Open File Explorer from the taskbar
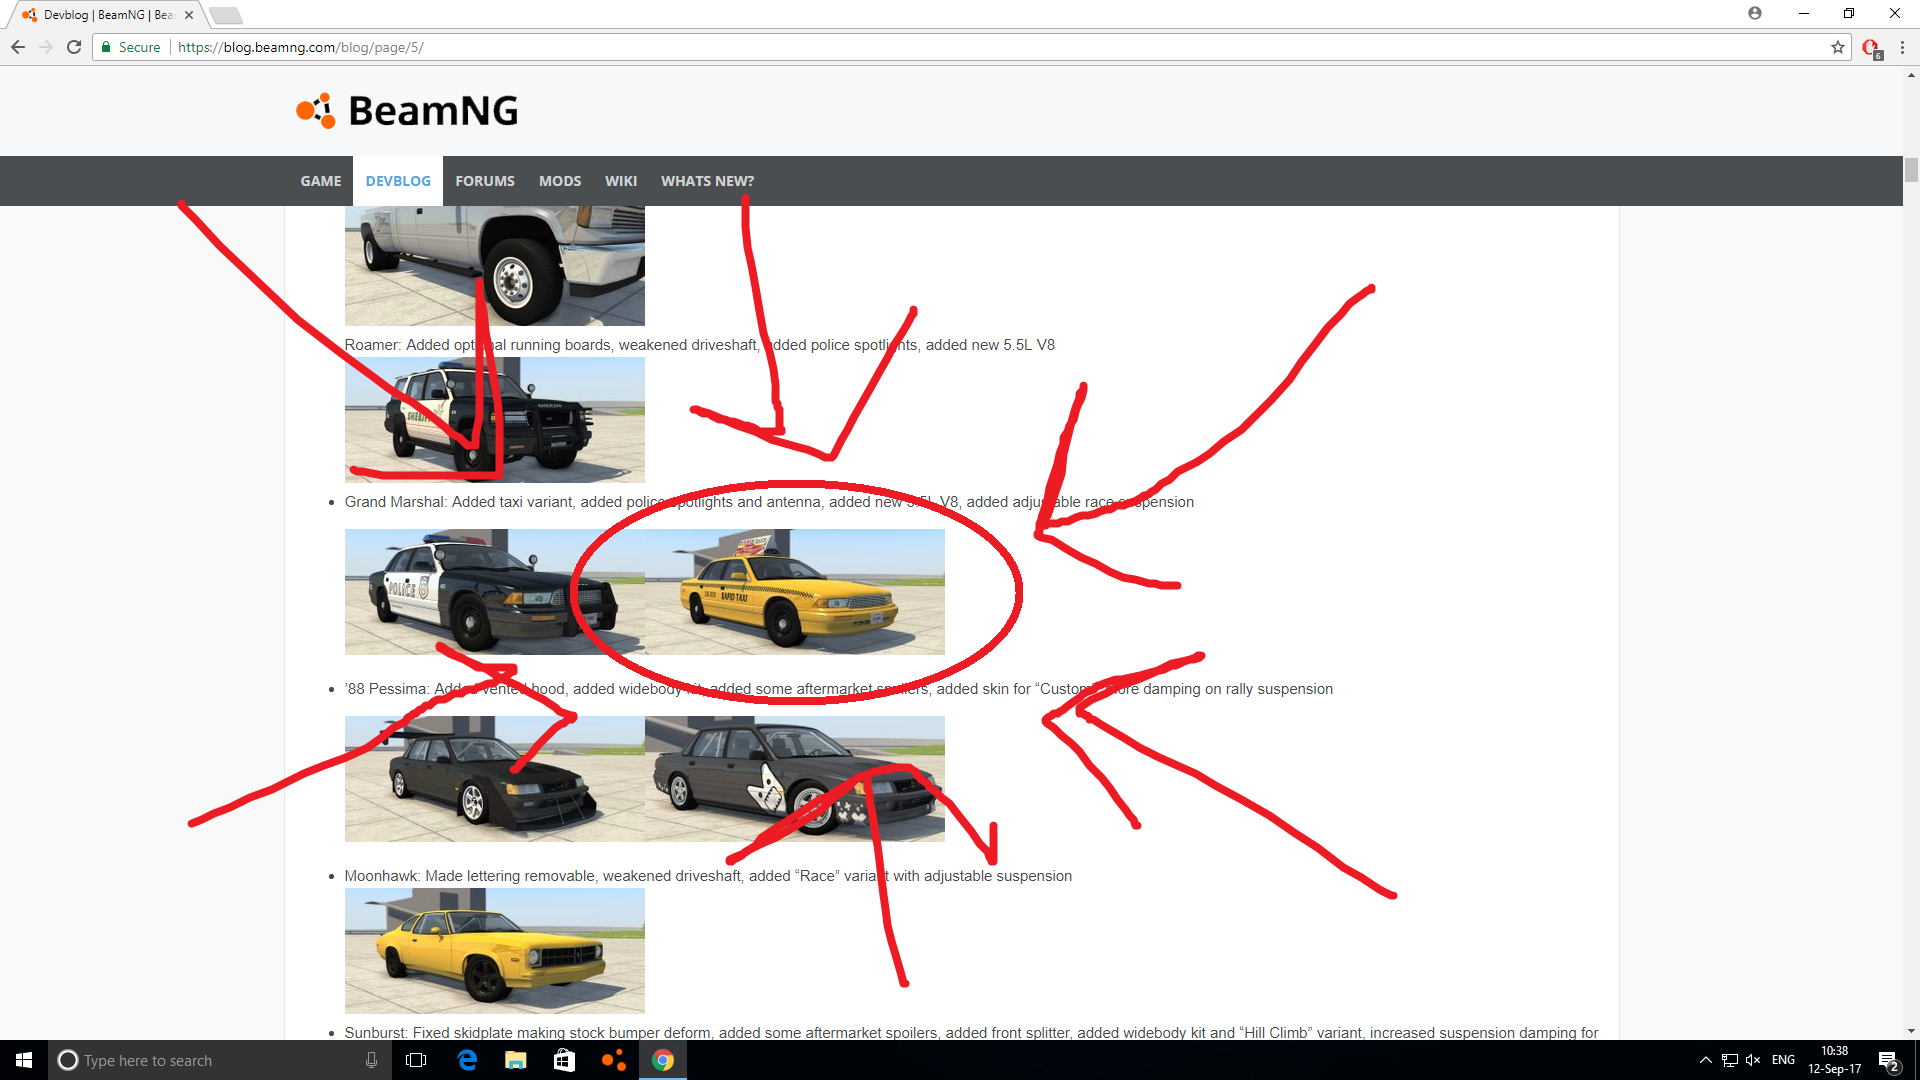Screen dimensions: 1920x1080 coord(516,1060)
